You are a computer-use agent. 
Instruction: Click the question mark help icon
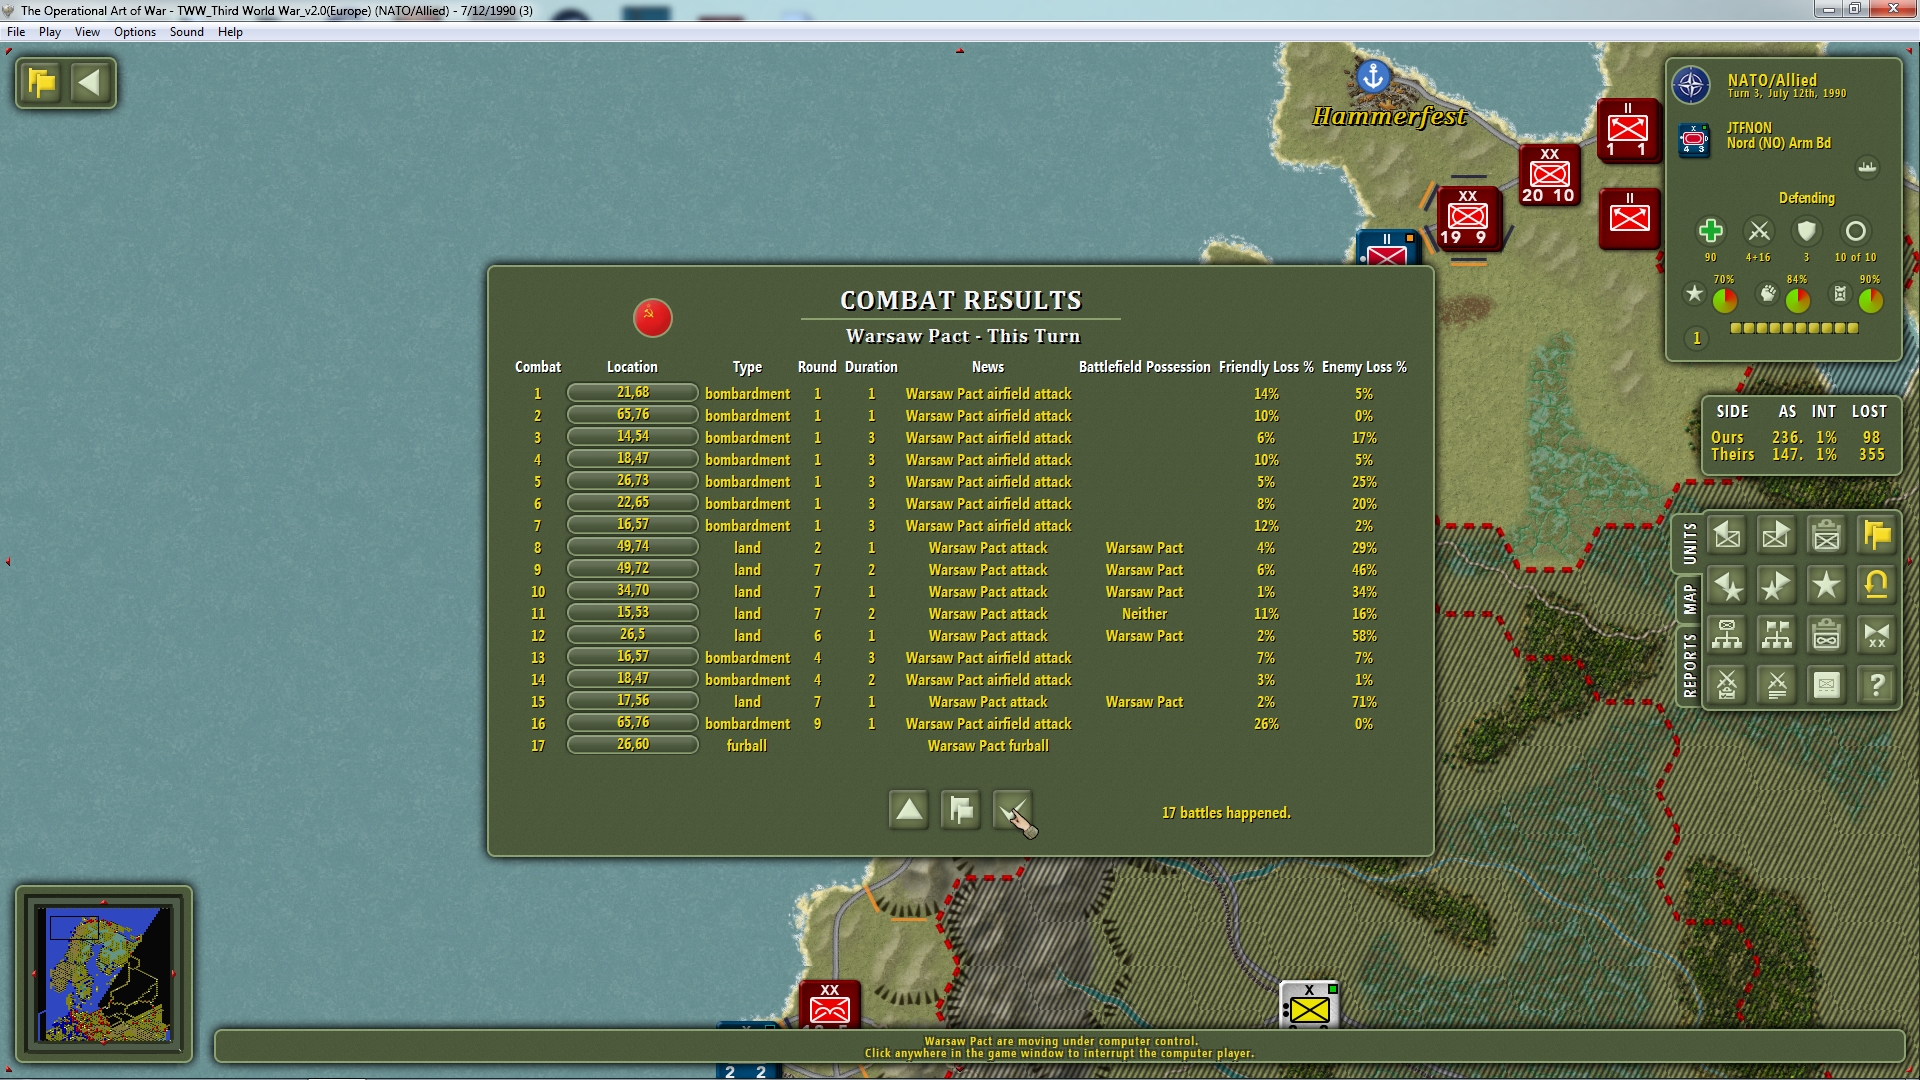point(1877,686)
